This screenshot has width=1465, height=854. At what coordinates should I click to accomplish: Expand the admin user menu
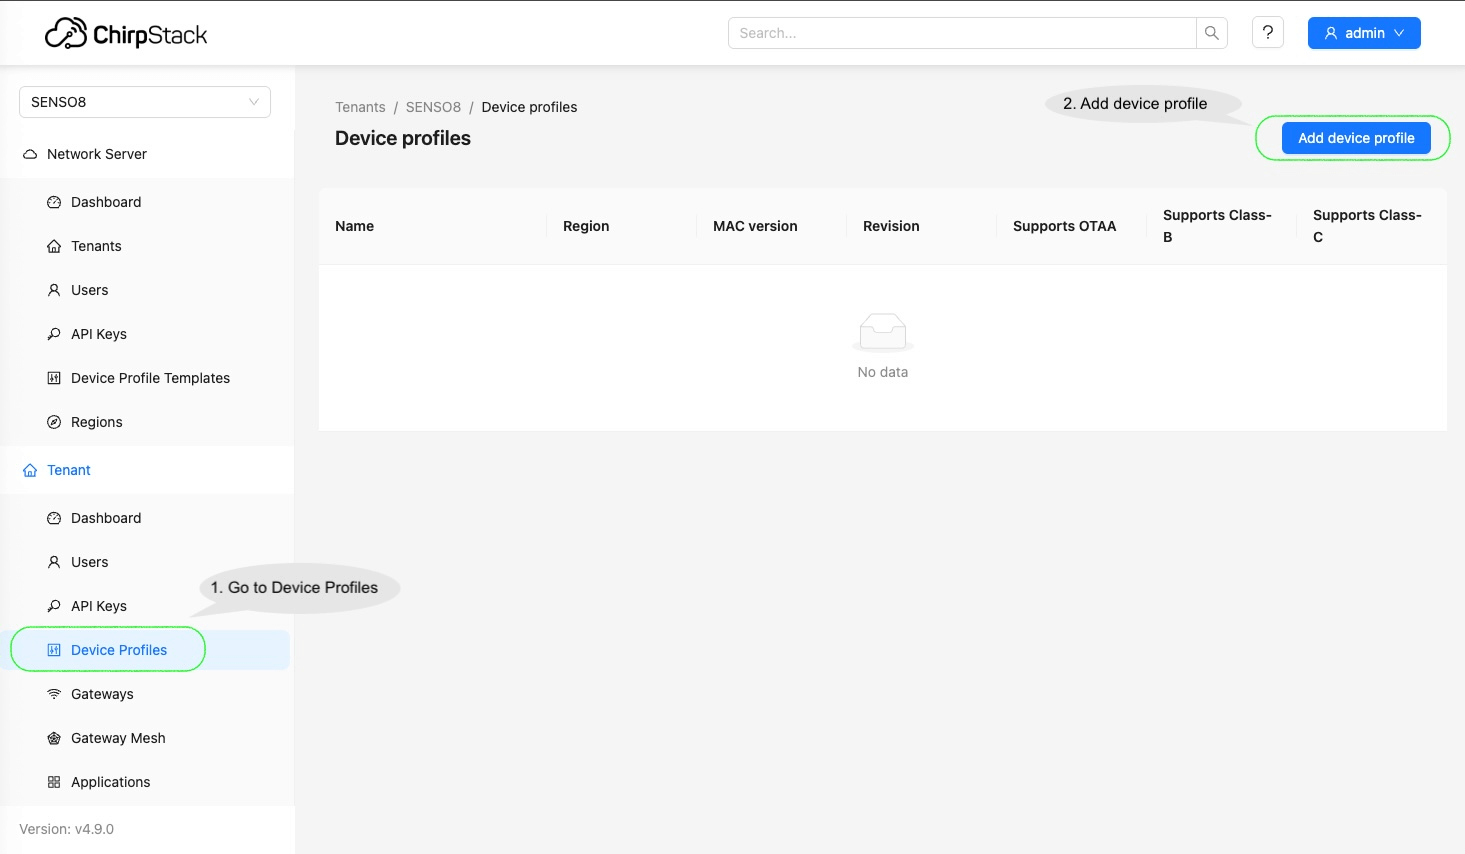1363,33
